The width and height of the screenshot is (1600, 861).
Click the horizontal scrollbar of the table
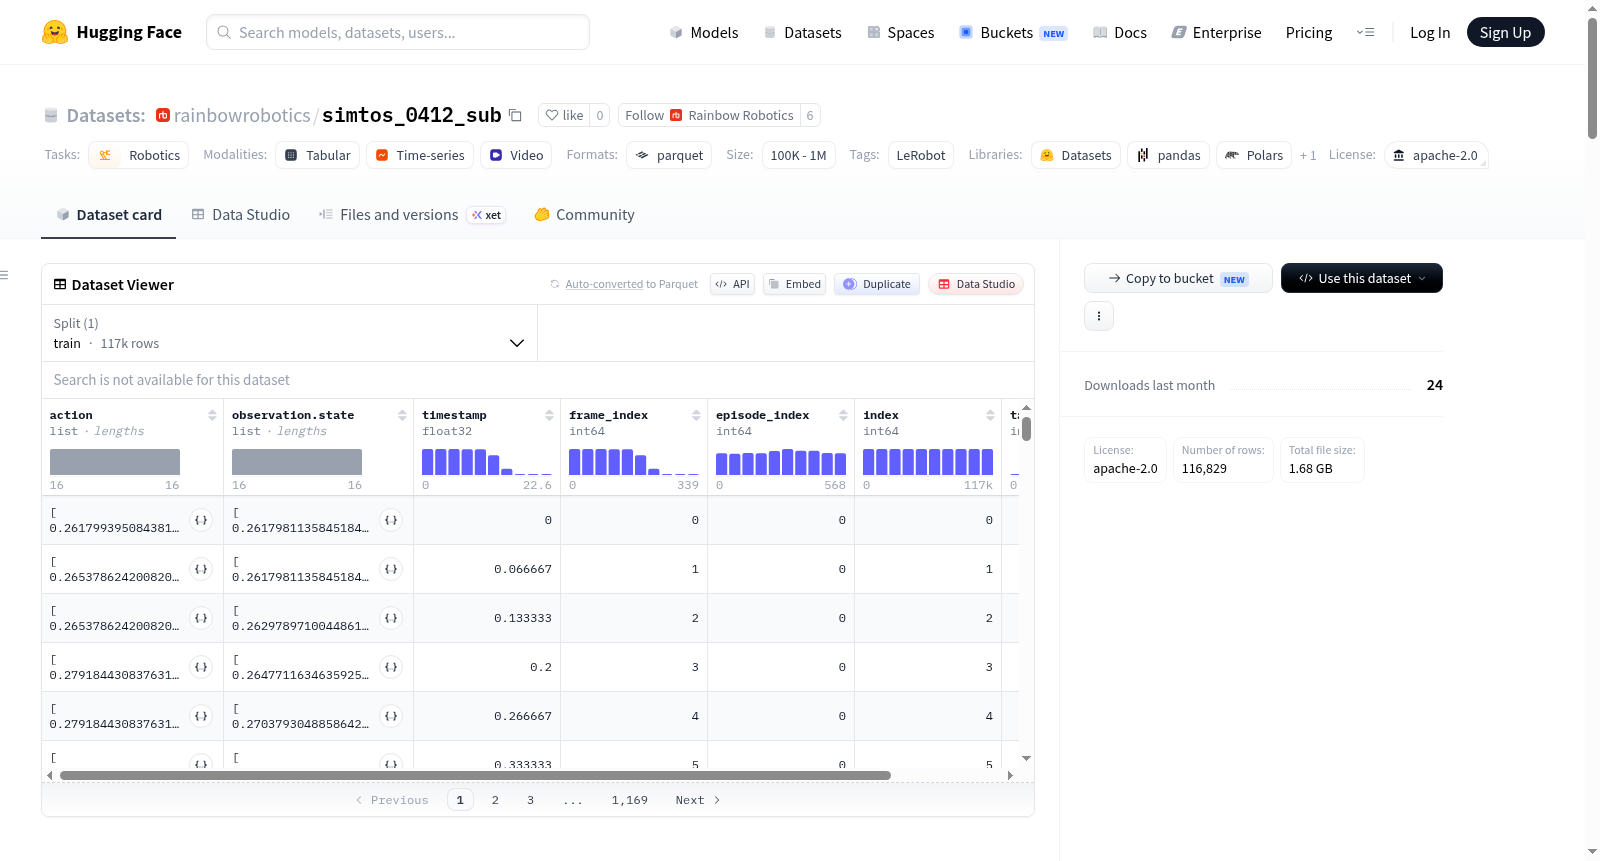(x=475, y=775)
